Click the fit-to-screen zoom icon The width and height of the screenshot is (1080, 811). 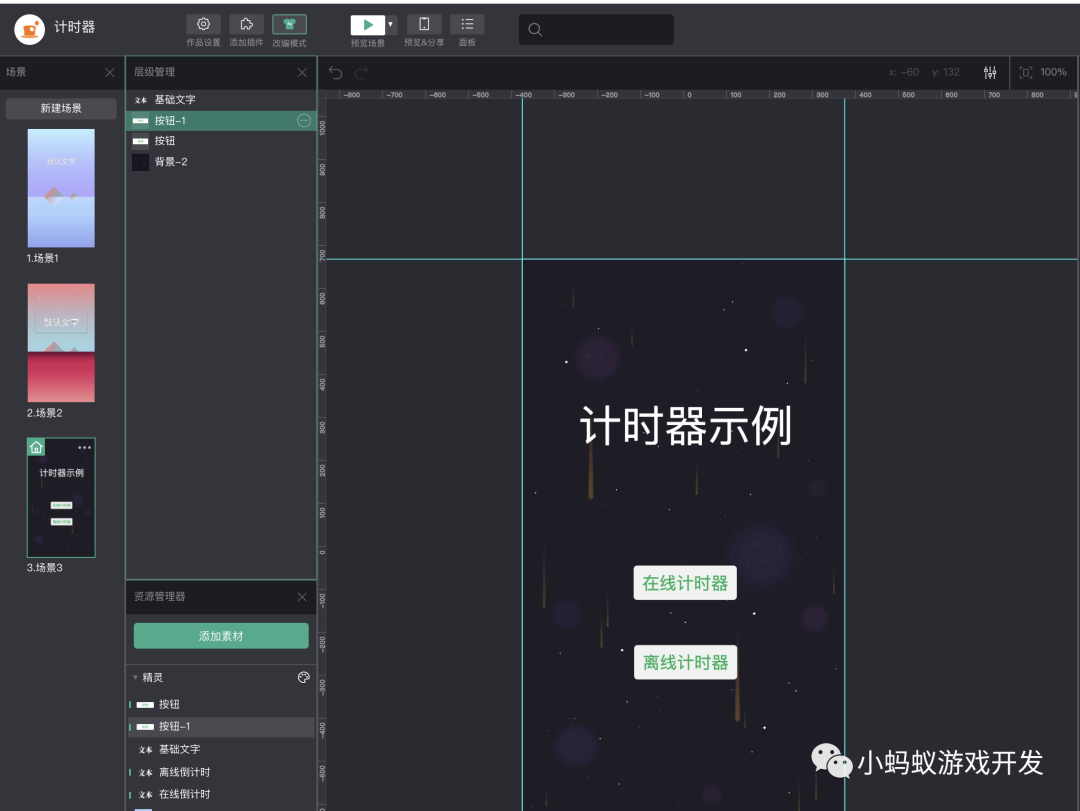(1026, 72)
